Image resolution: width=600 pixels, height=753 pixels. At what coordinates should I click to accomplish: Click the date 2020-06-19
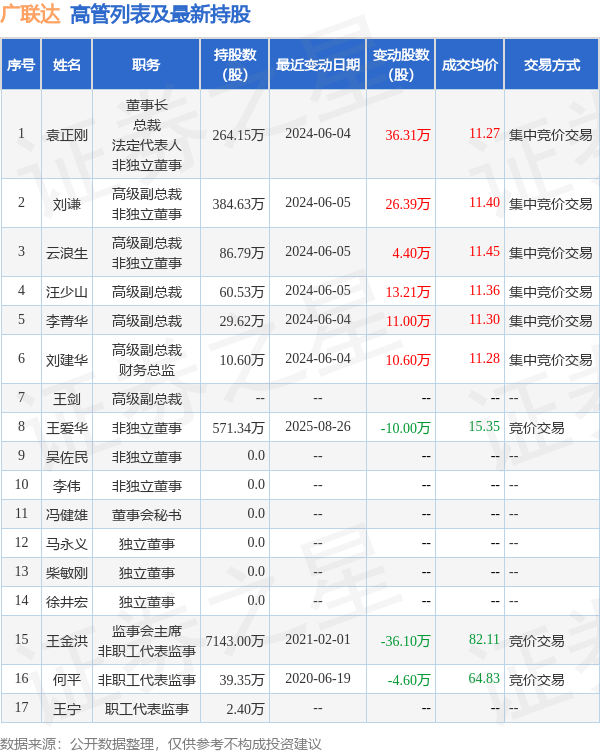[318, 678]
